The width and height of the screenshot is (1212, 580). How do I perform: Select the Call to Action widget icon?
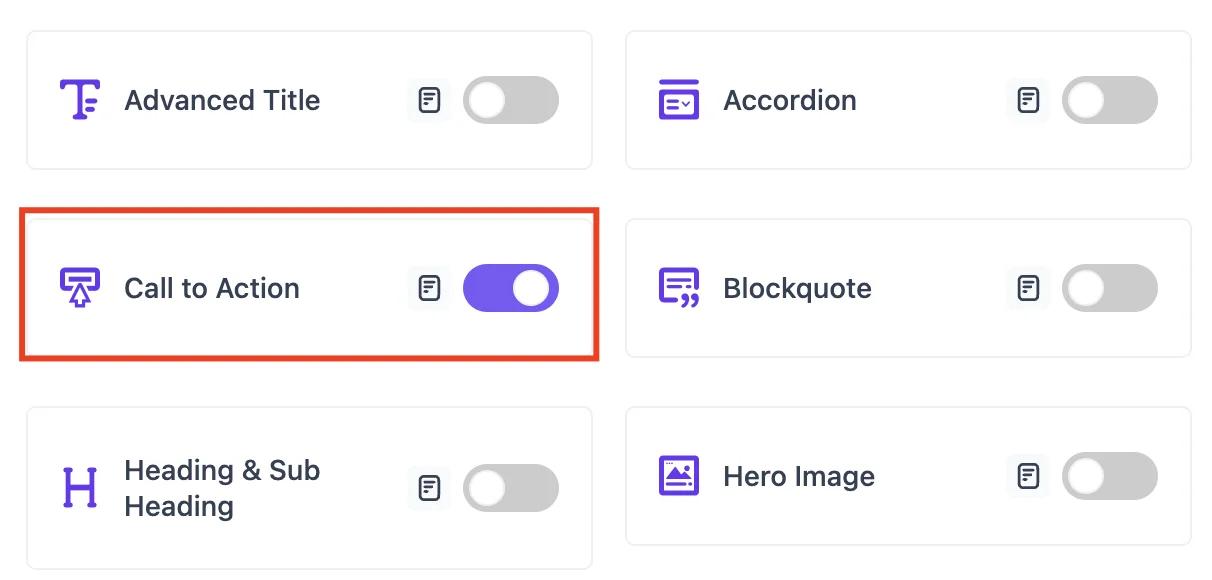81,287
